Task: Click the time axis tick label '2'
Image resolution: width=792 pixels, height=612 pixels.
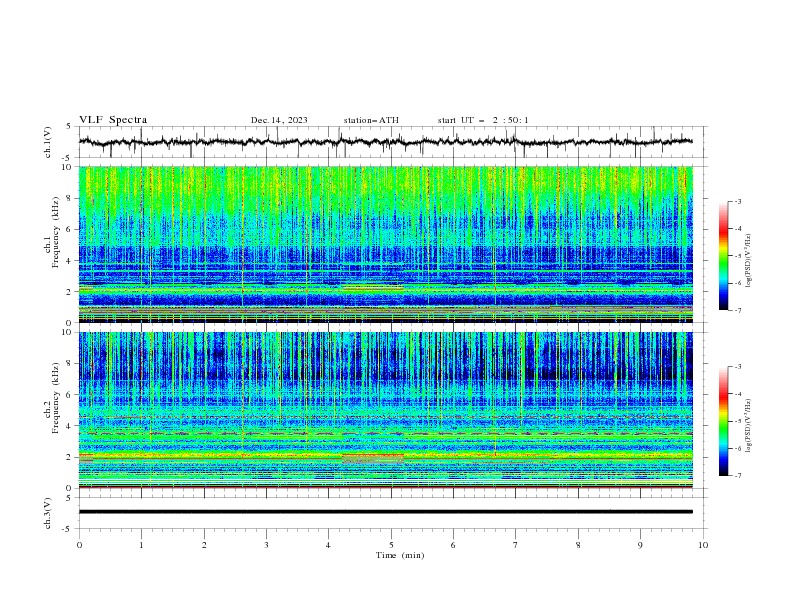Action: 204,545
